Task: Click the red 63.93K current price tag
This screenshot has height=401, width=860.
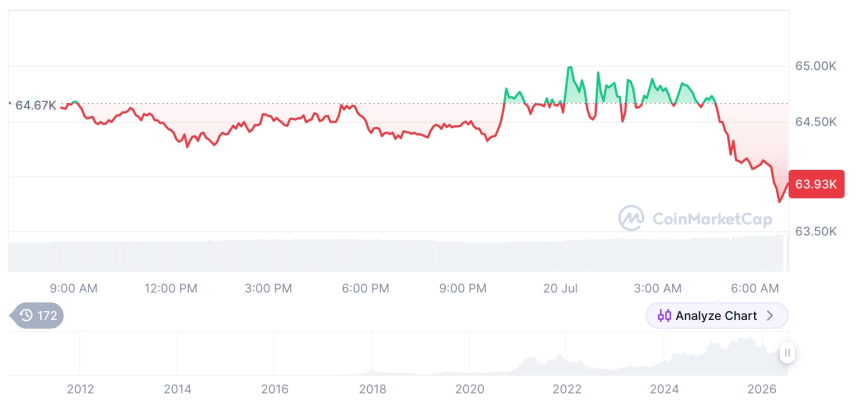Action: click(816, 184)
